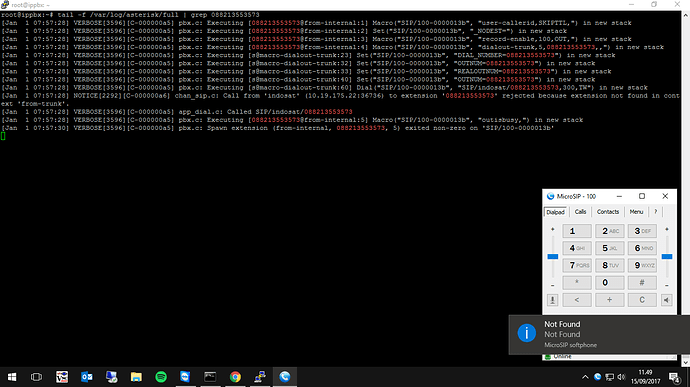Open the Google Chrome taskbar icon
This screenshot has height=387, width=690.
(235, 377)
